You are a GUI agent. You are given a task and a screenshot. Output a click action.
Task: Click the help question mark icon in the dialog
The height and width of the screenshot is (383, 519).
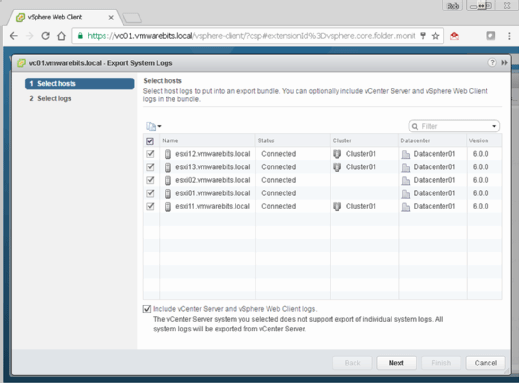tap(492, 63)
